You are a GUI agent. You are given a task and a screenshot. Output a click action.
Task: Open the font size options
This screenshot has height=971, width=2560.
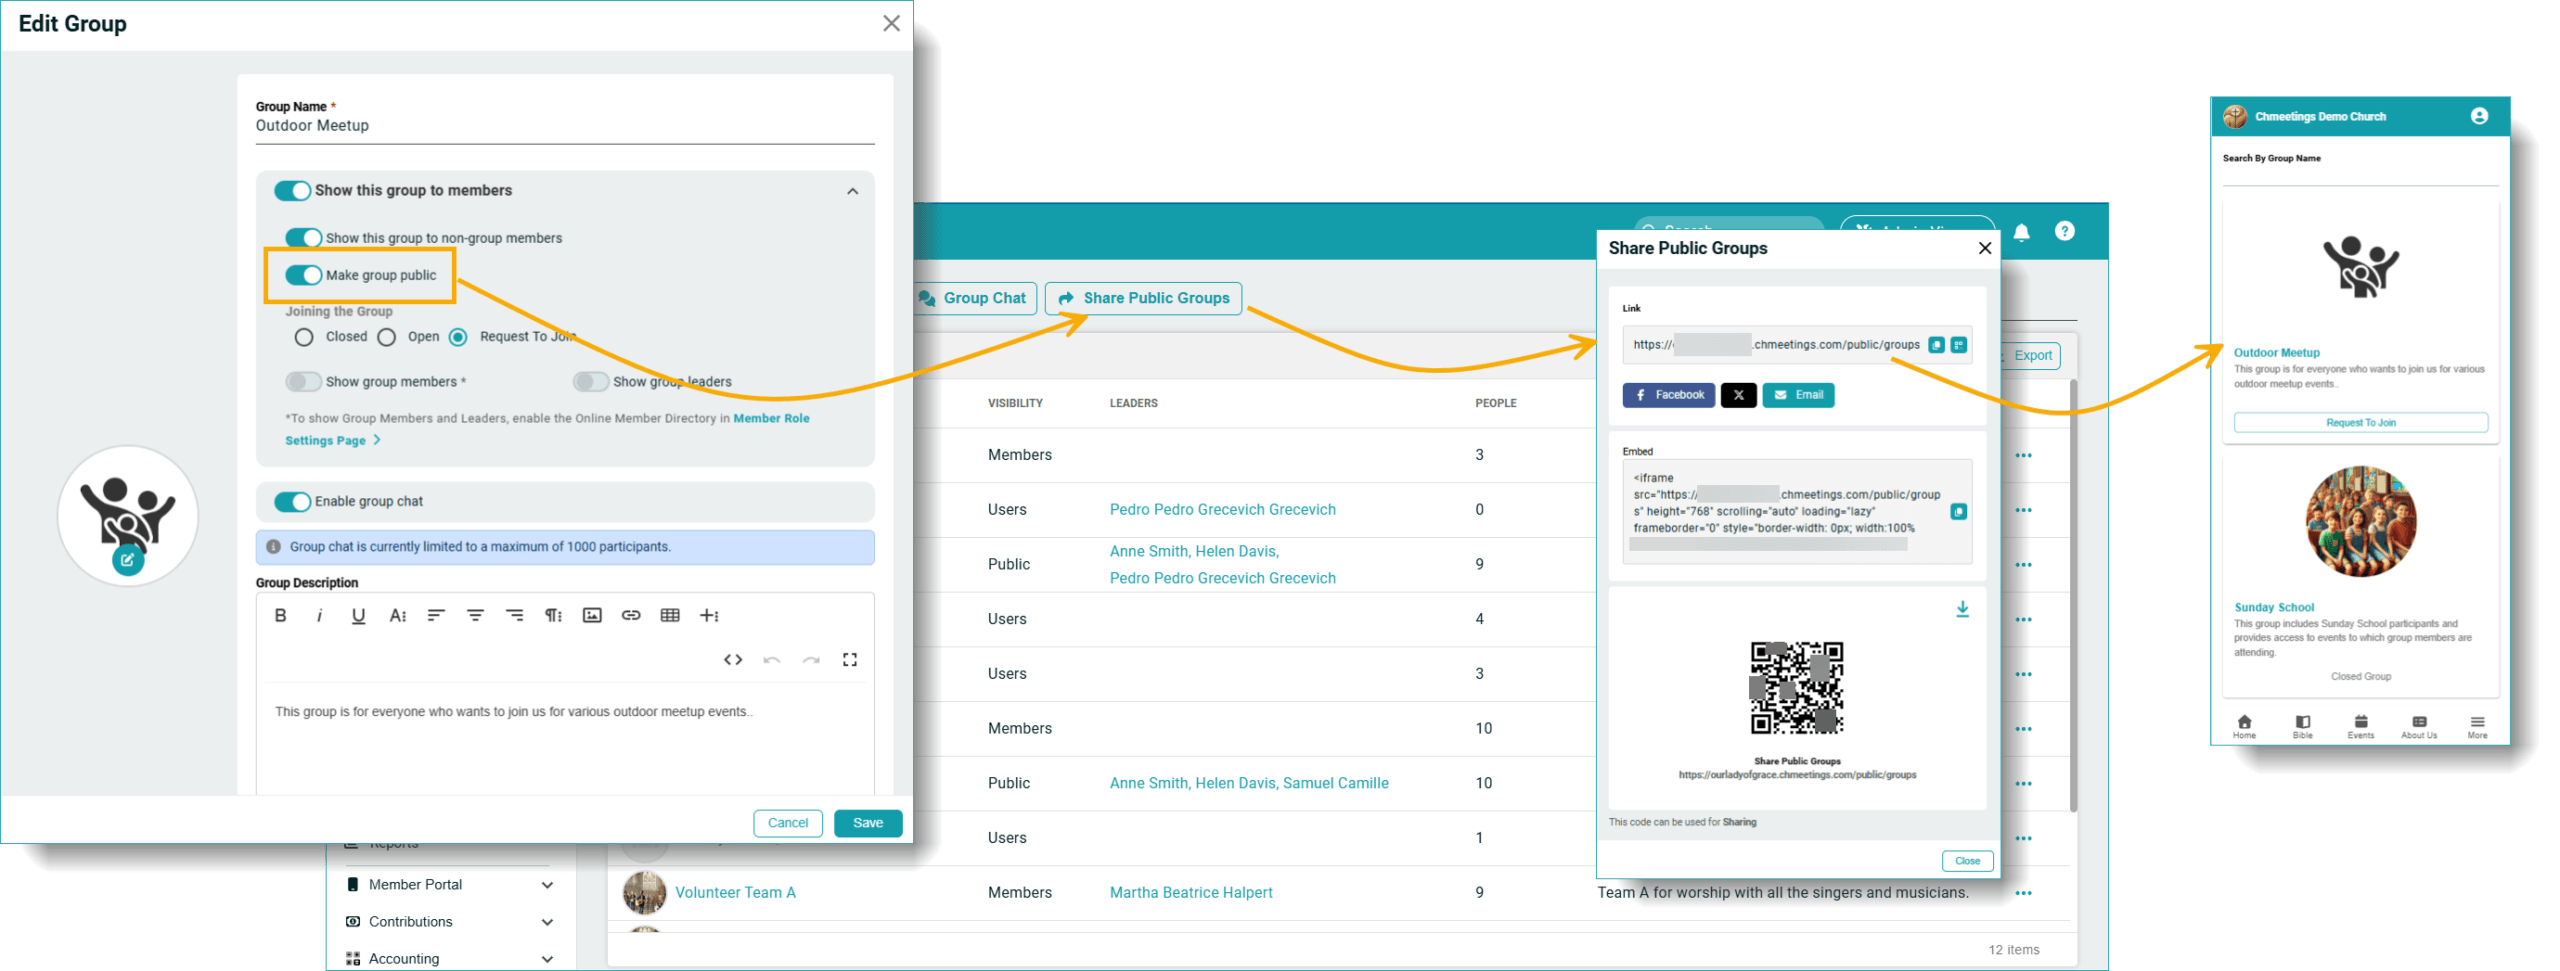(x=397, y=615)
